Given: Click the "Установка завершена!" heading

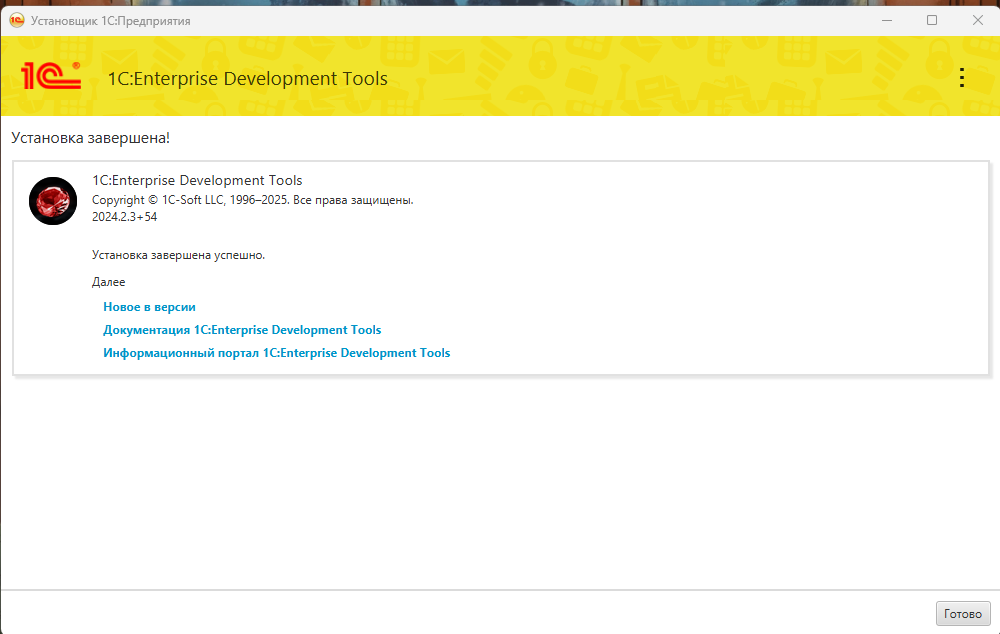Looking at the screenshot, I should (91, 138).
